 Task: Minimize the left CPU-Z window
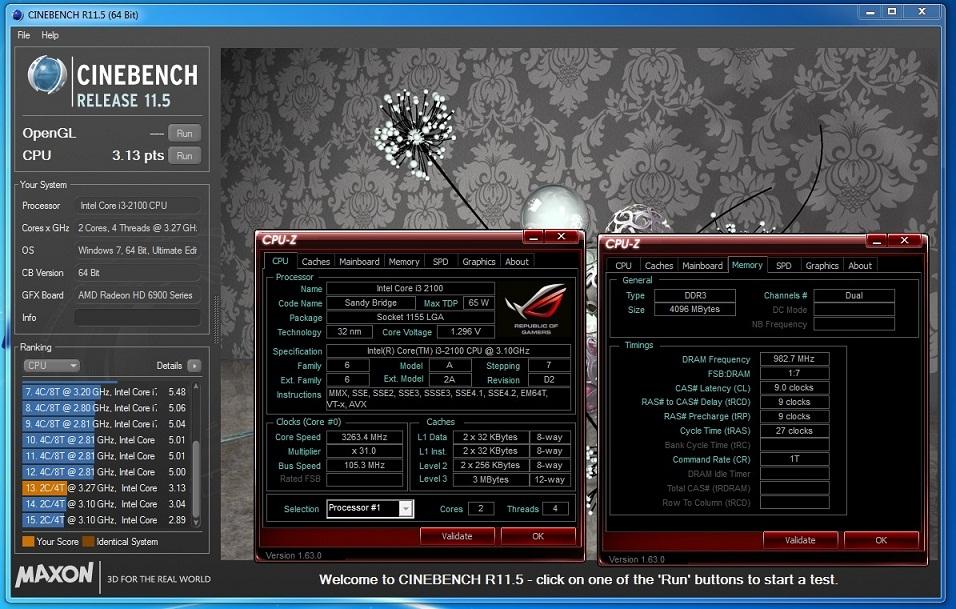point(533,237)
